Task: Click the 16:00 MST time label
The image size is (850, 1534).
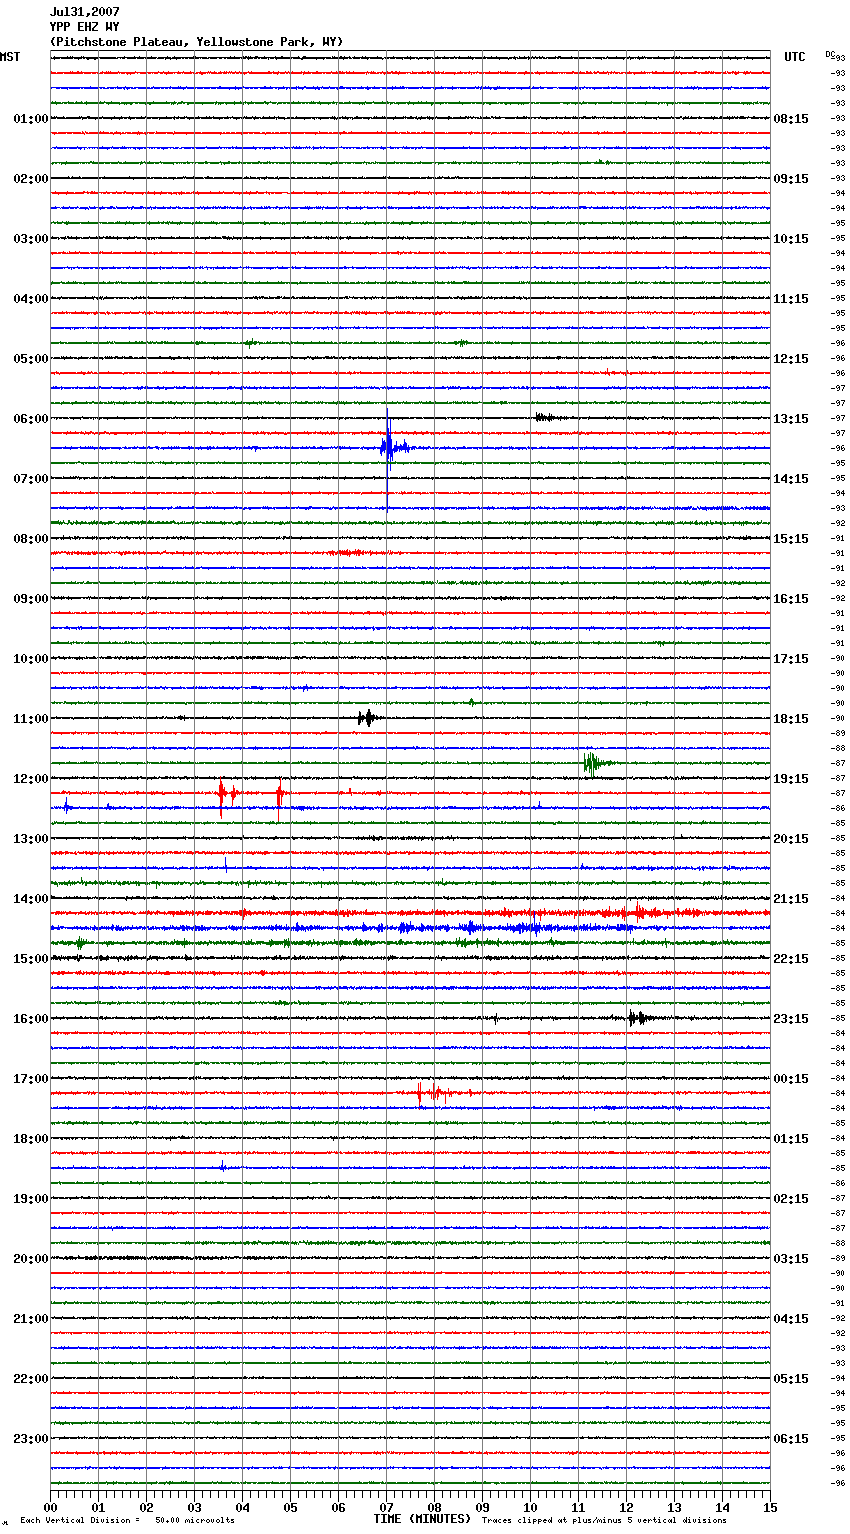Action: click(31, 1019)
